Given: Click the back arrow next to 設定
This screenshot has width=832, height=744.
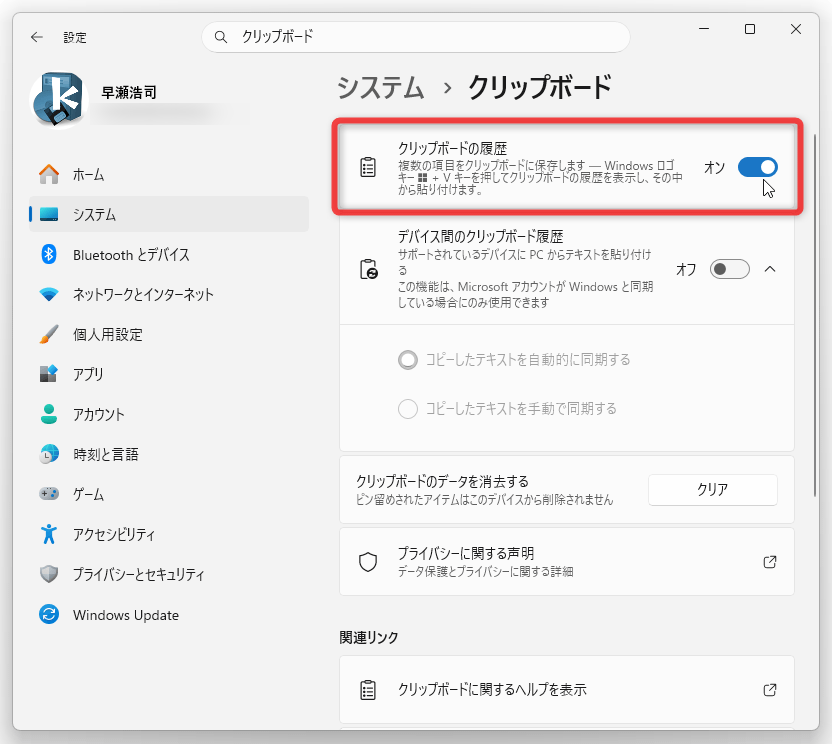Looking at the screenshot, I should click(37, 37).
